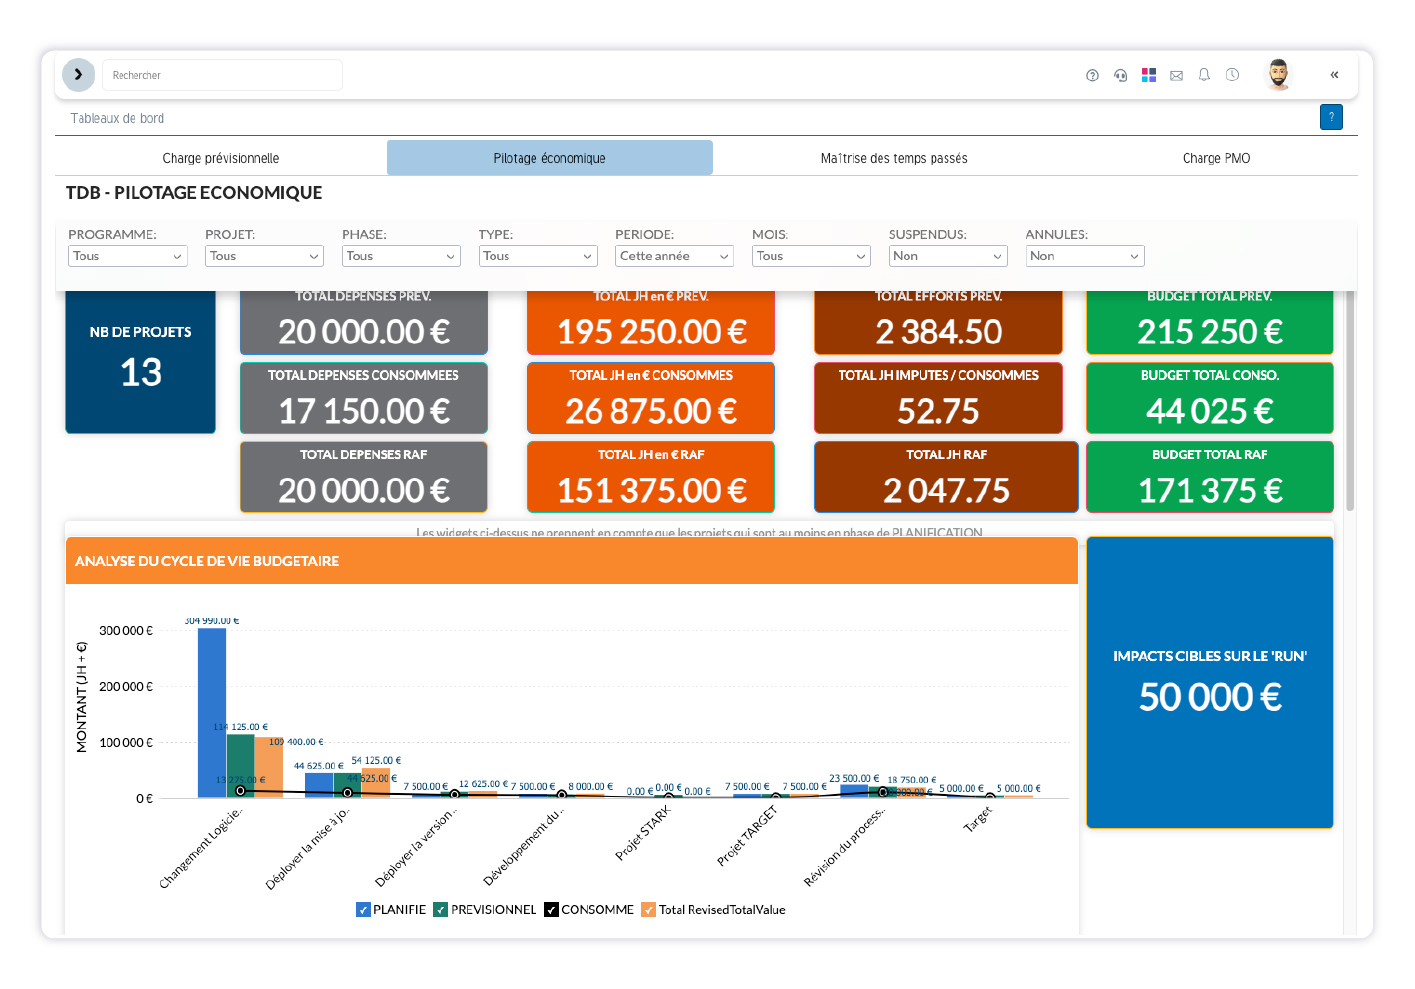Toggle the CONSOMME legend checkbox
The image size is (1415, 989).
(549, 910)
